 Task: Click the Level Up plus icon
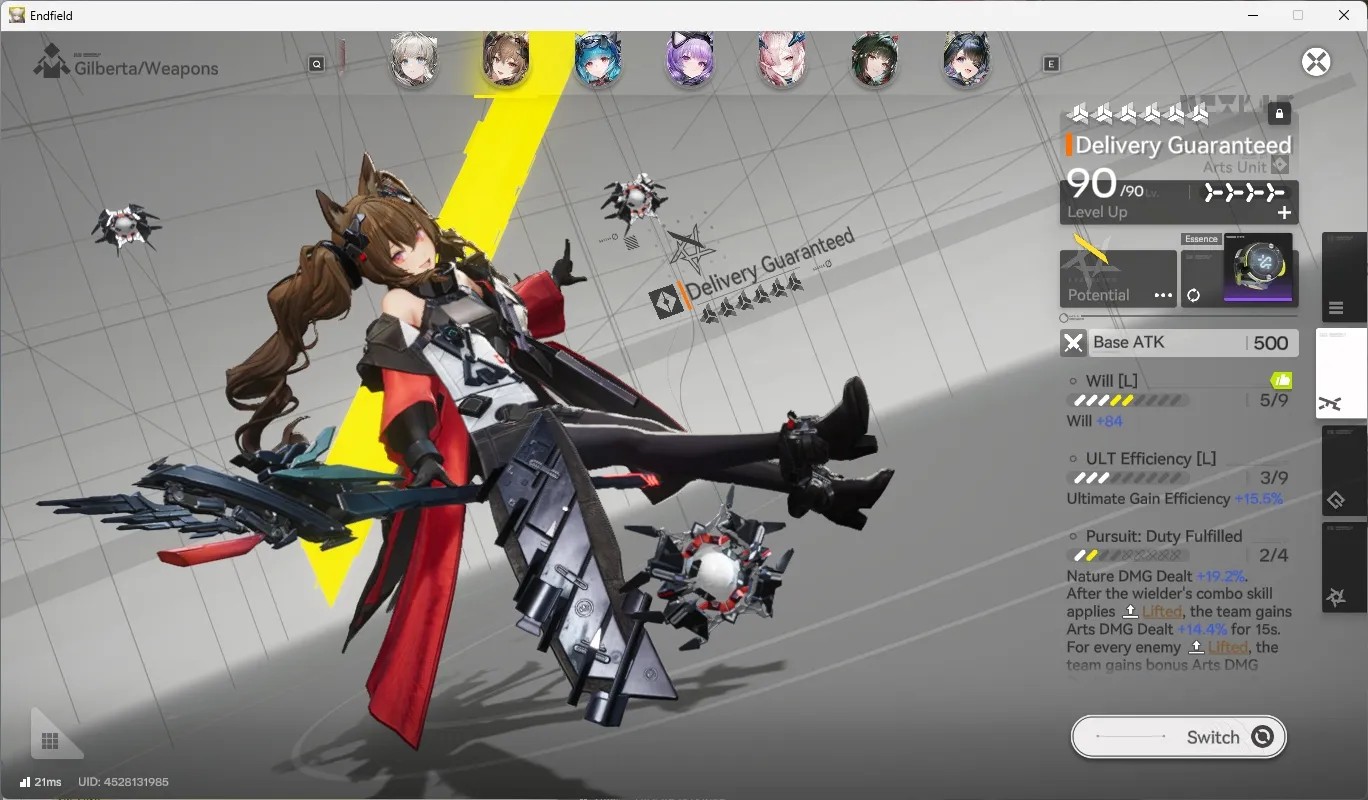point(1284,212)
